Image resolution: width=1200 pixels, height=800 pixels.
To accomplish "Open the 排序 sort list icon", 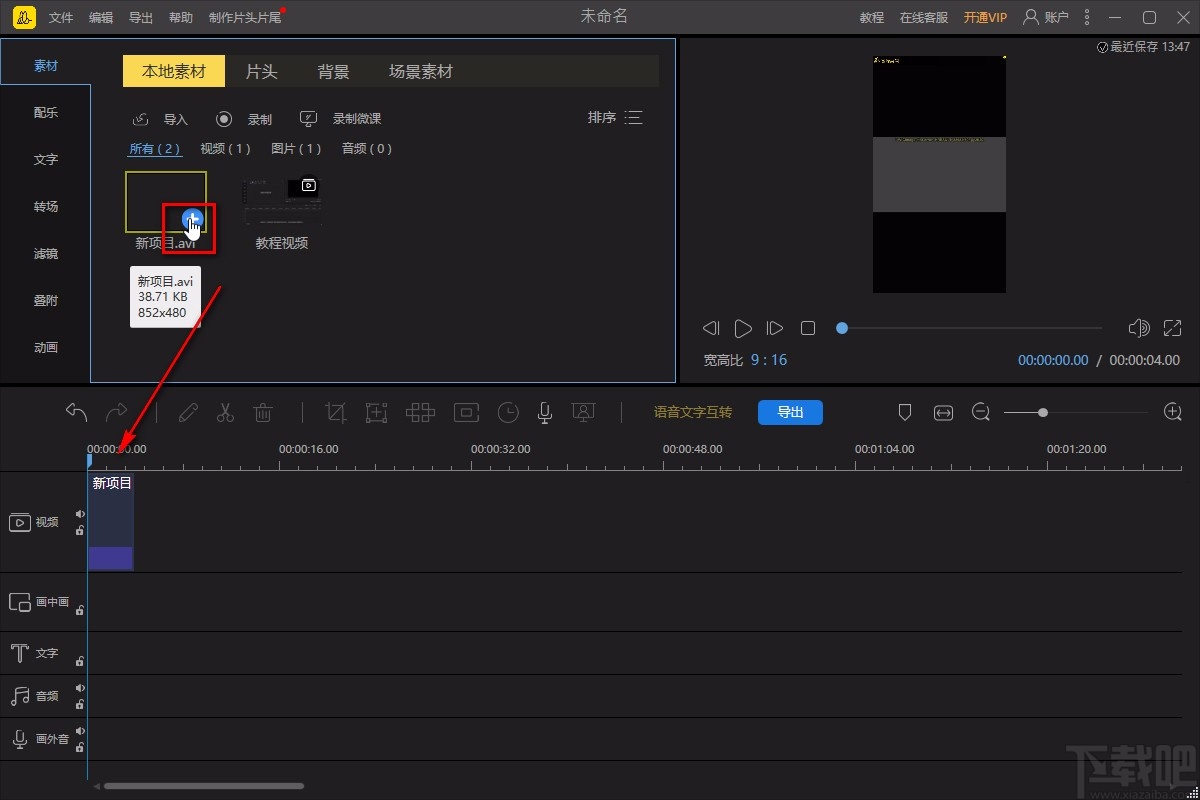I will pos(633,118).
